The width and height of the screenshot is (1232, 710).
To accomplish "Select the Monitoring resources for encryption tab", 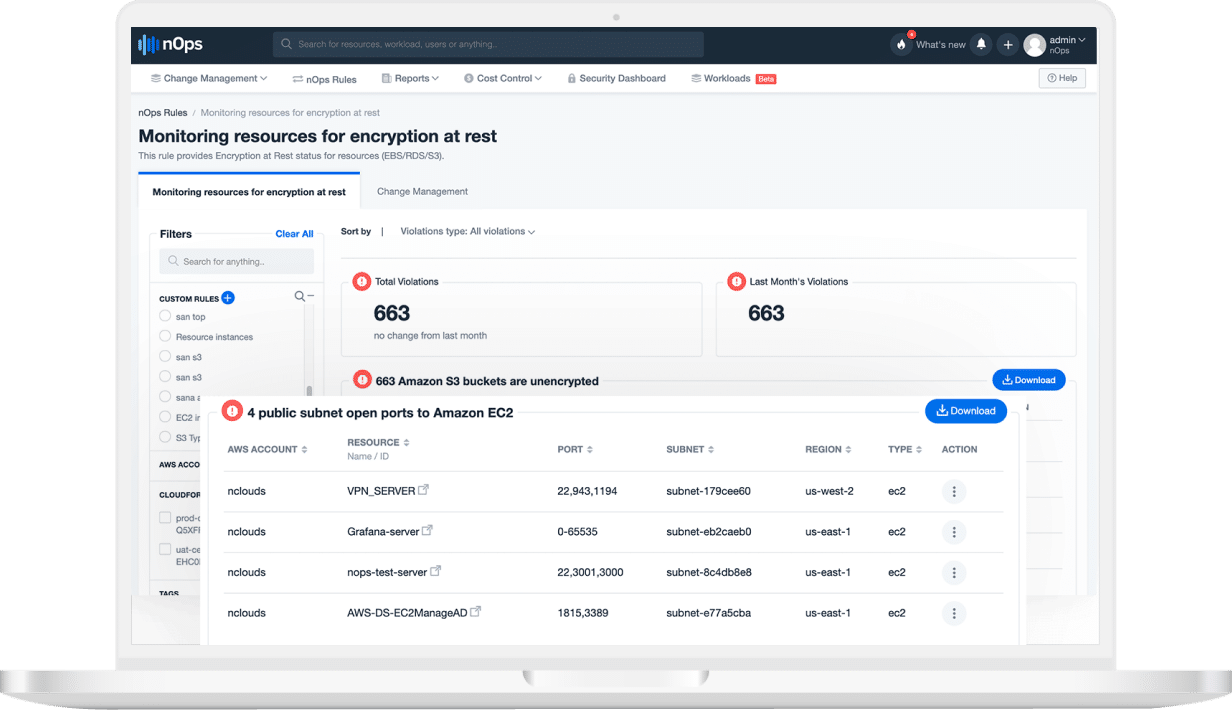I will click(249, 192).
